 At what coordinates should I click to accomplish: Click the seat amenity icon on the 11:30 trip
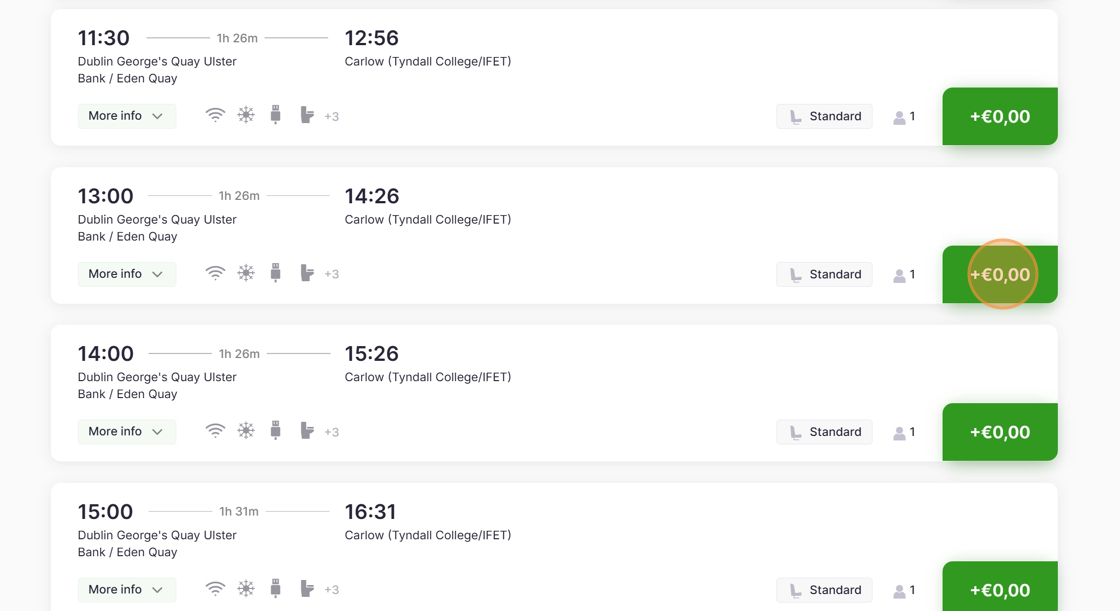coord(307,116)
